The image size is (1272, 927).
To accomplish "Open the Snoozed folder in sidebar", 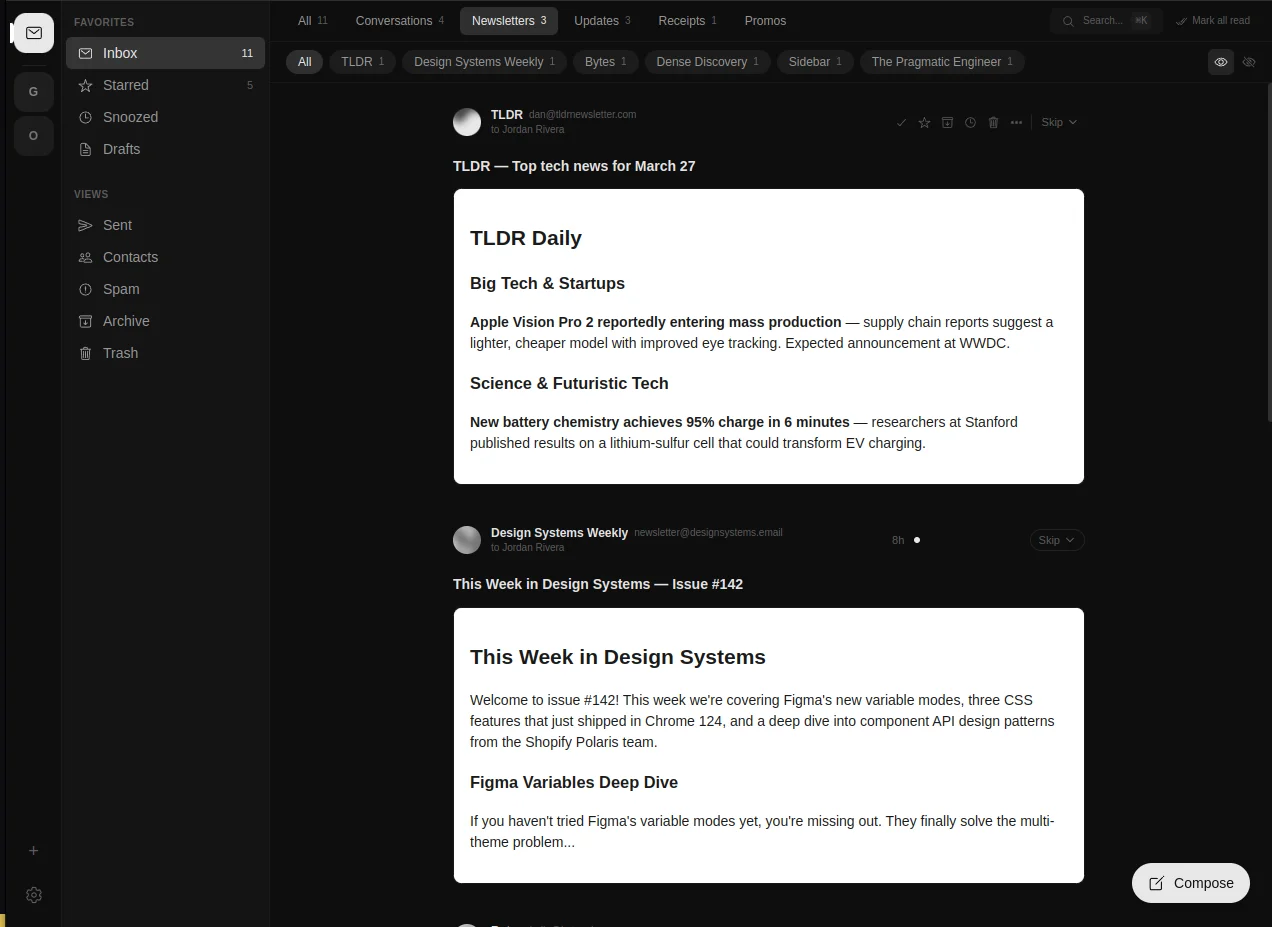I will (x=130, y=117).
